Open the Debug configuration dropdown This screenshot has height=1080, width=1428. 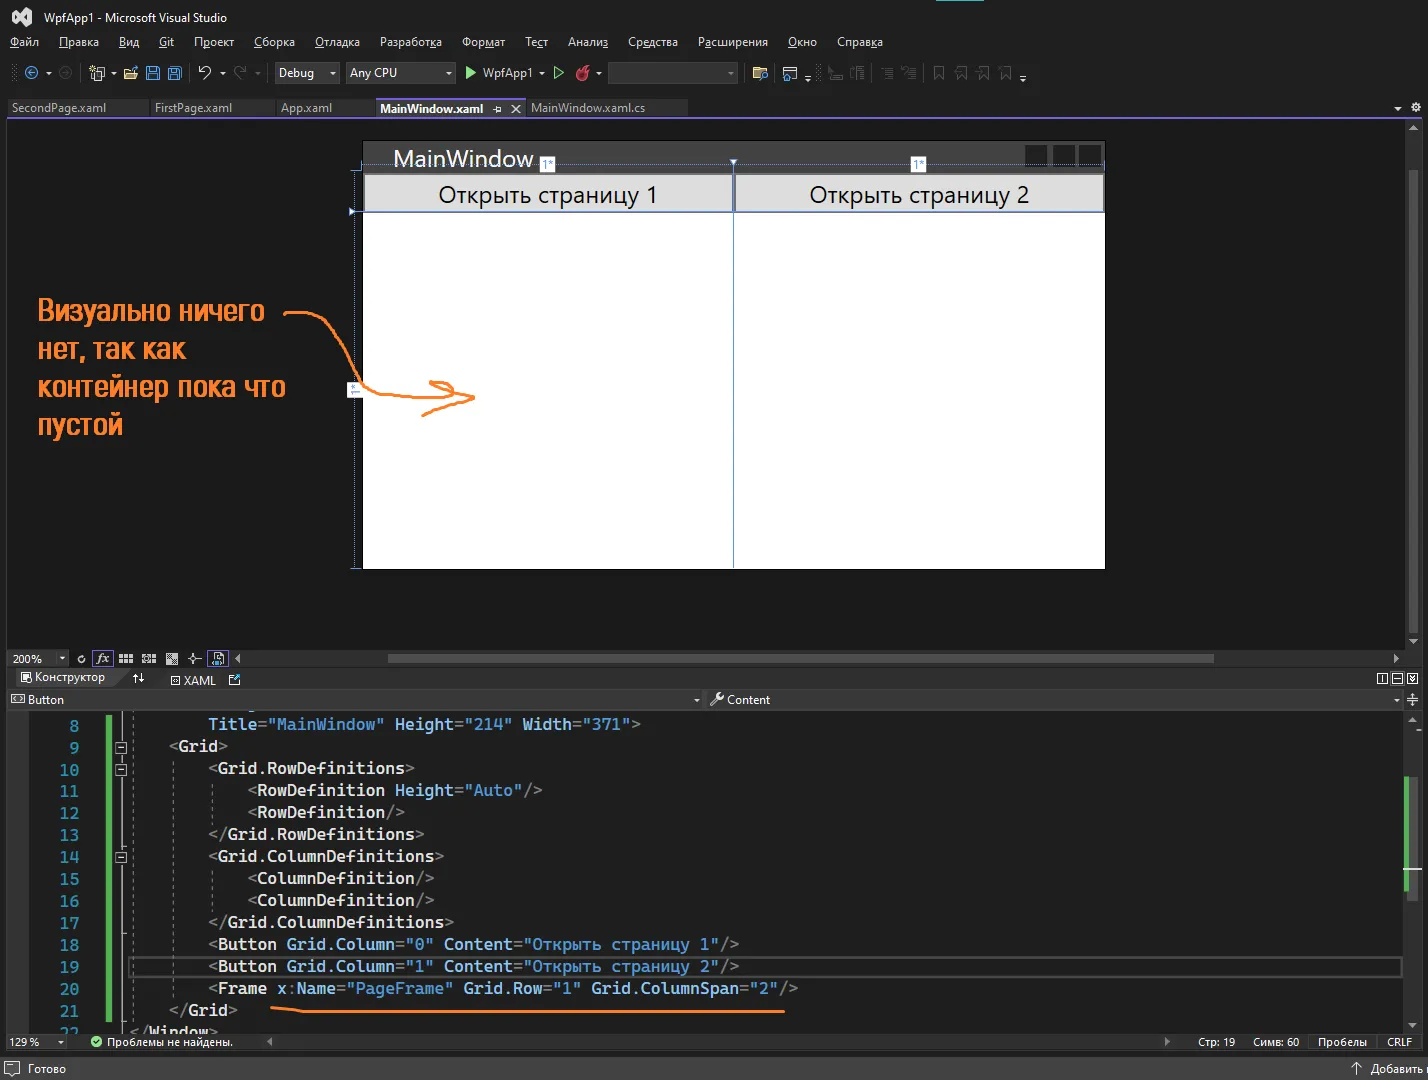[307, 73]
